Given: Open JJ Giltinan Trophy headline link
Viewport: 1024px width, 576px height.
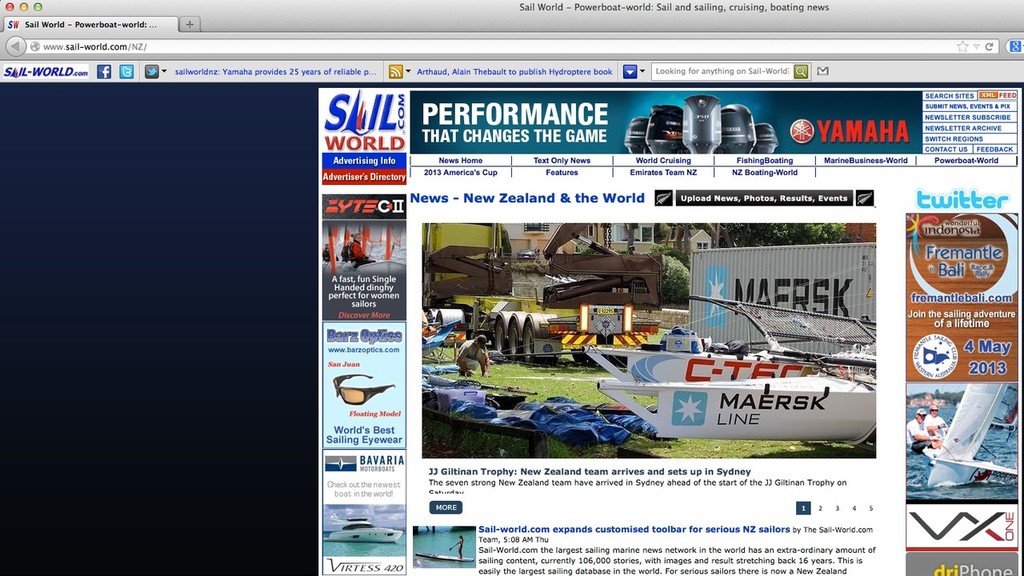Looking at the screenshot, I should point(590,472).
